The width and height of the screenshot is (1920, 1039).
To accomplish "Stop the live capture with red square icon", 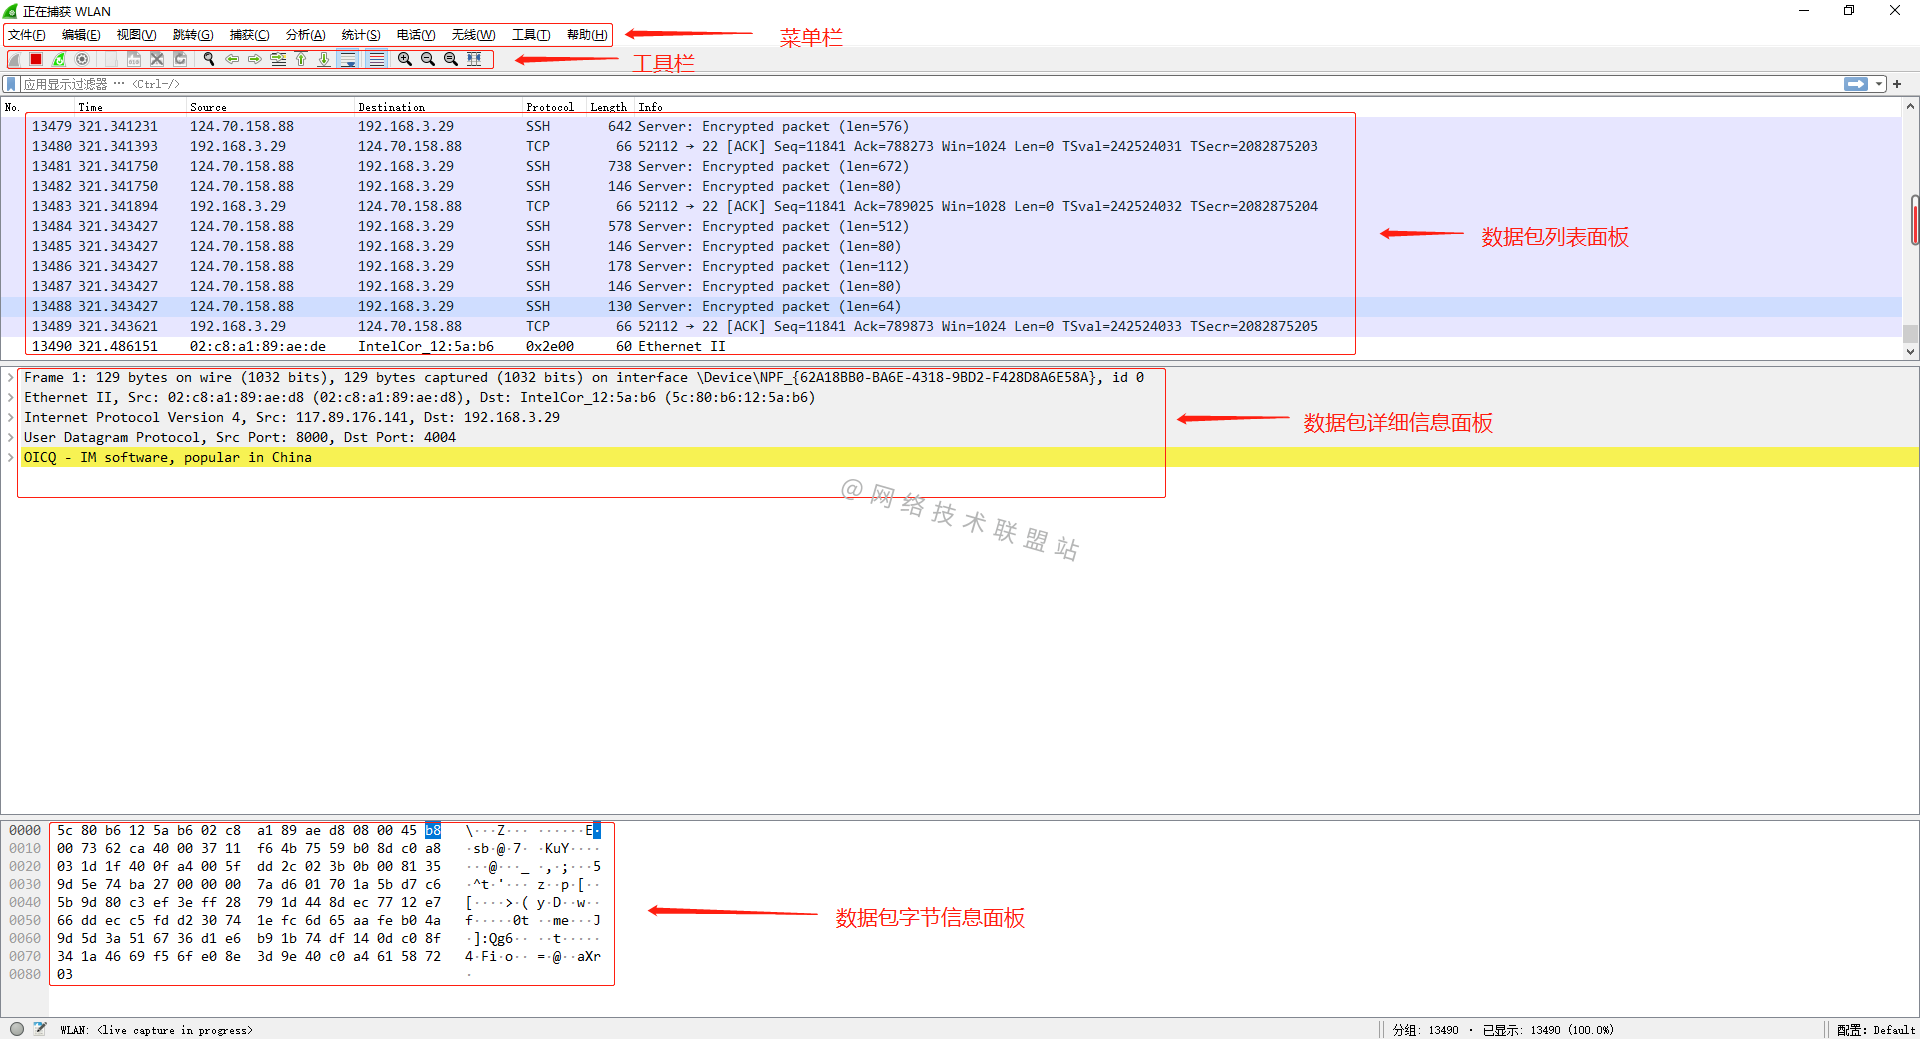I will (34, 59).
